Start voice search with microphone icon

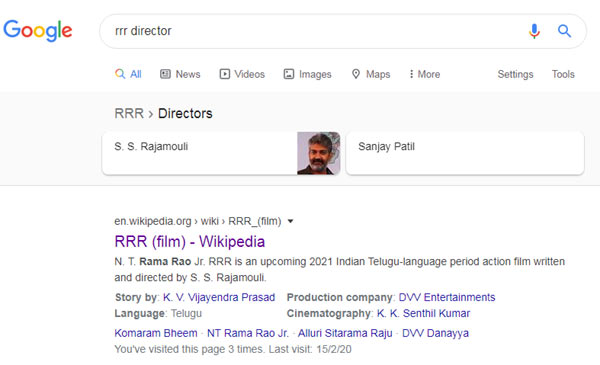[534, 31]
